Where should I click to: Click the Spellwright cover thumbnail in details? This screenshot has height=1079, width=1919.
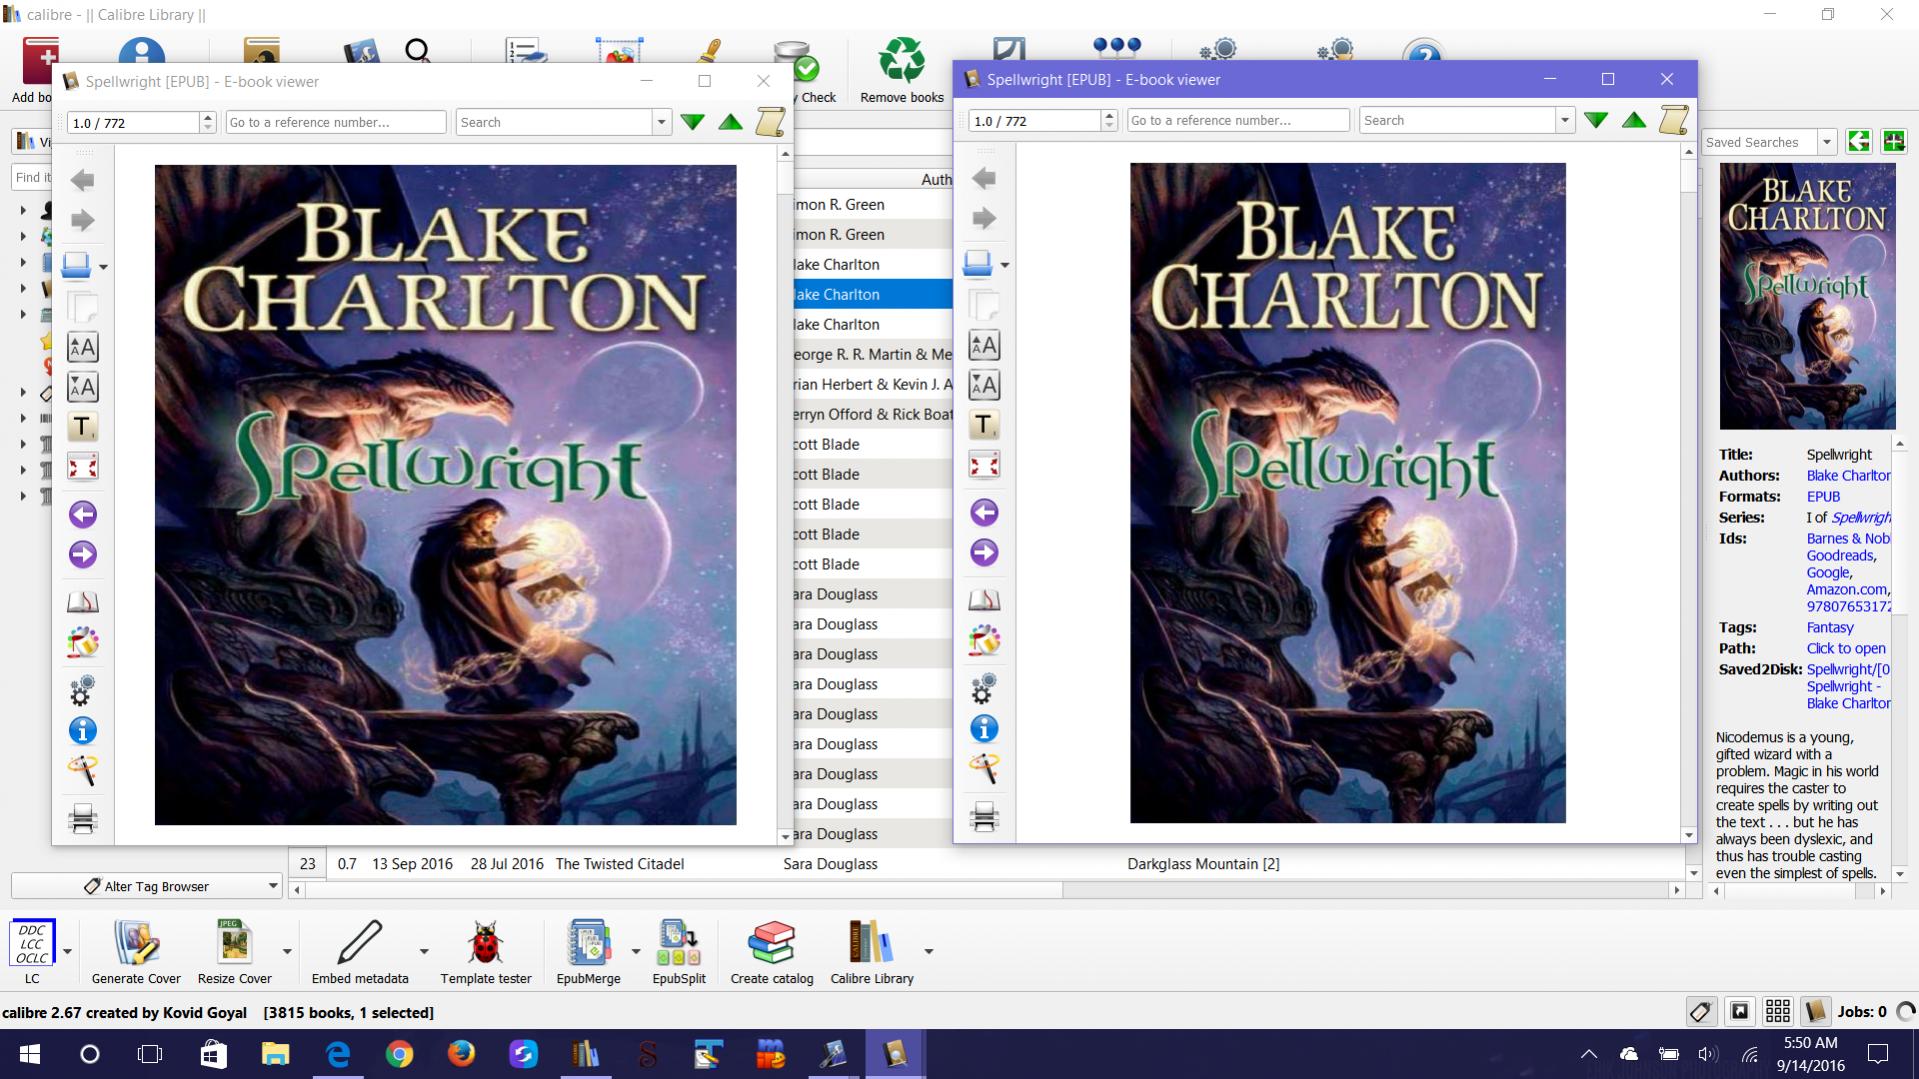point(1807,296)
